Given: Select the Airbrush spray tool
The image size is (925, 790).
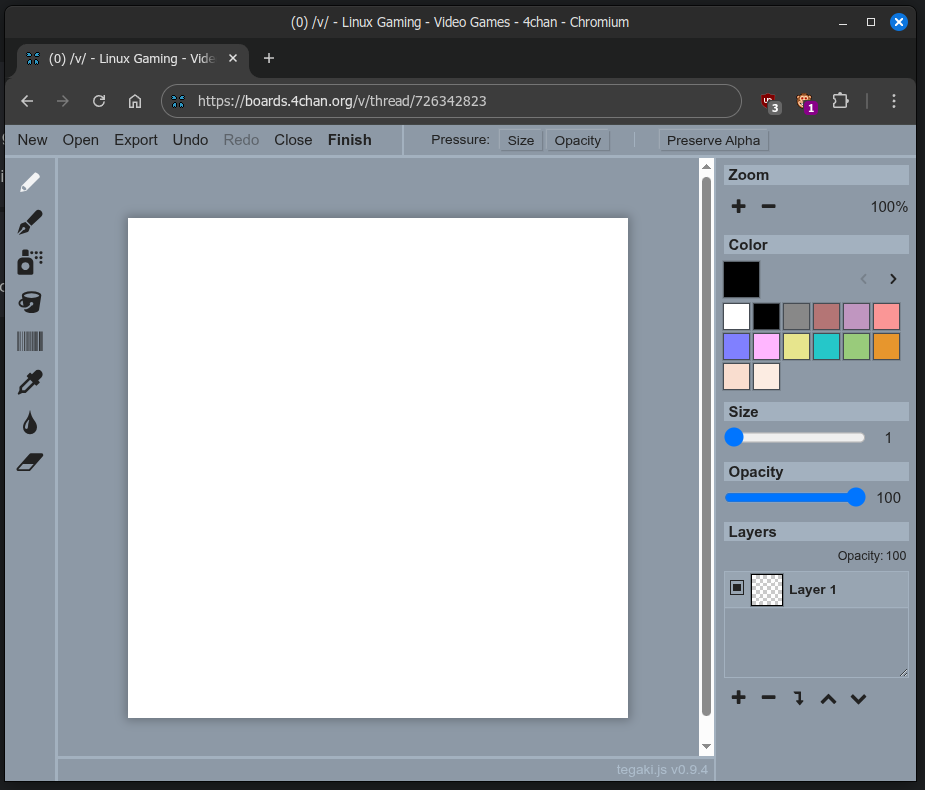Looking at the screenshot, I should click(x=30, y=262).
